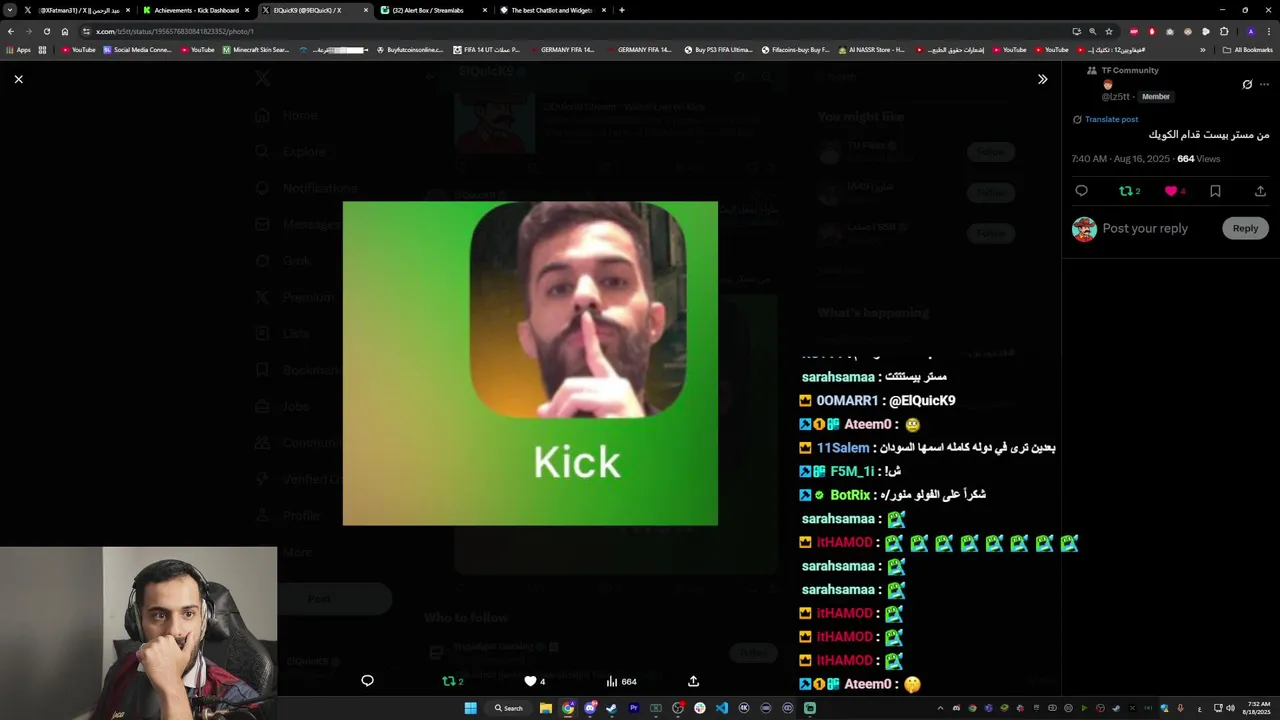
Task: Focus the Post your reply field
Action: coord(1145,228)
